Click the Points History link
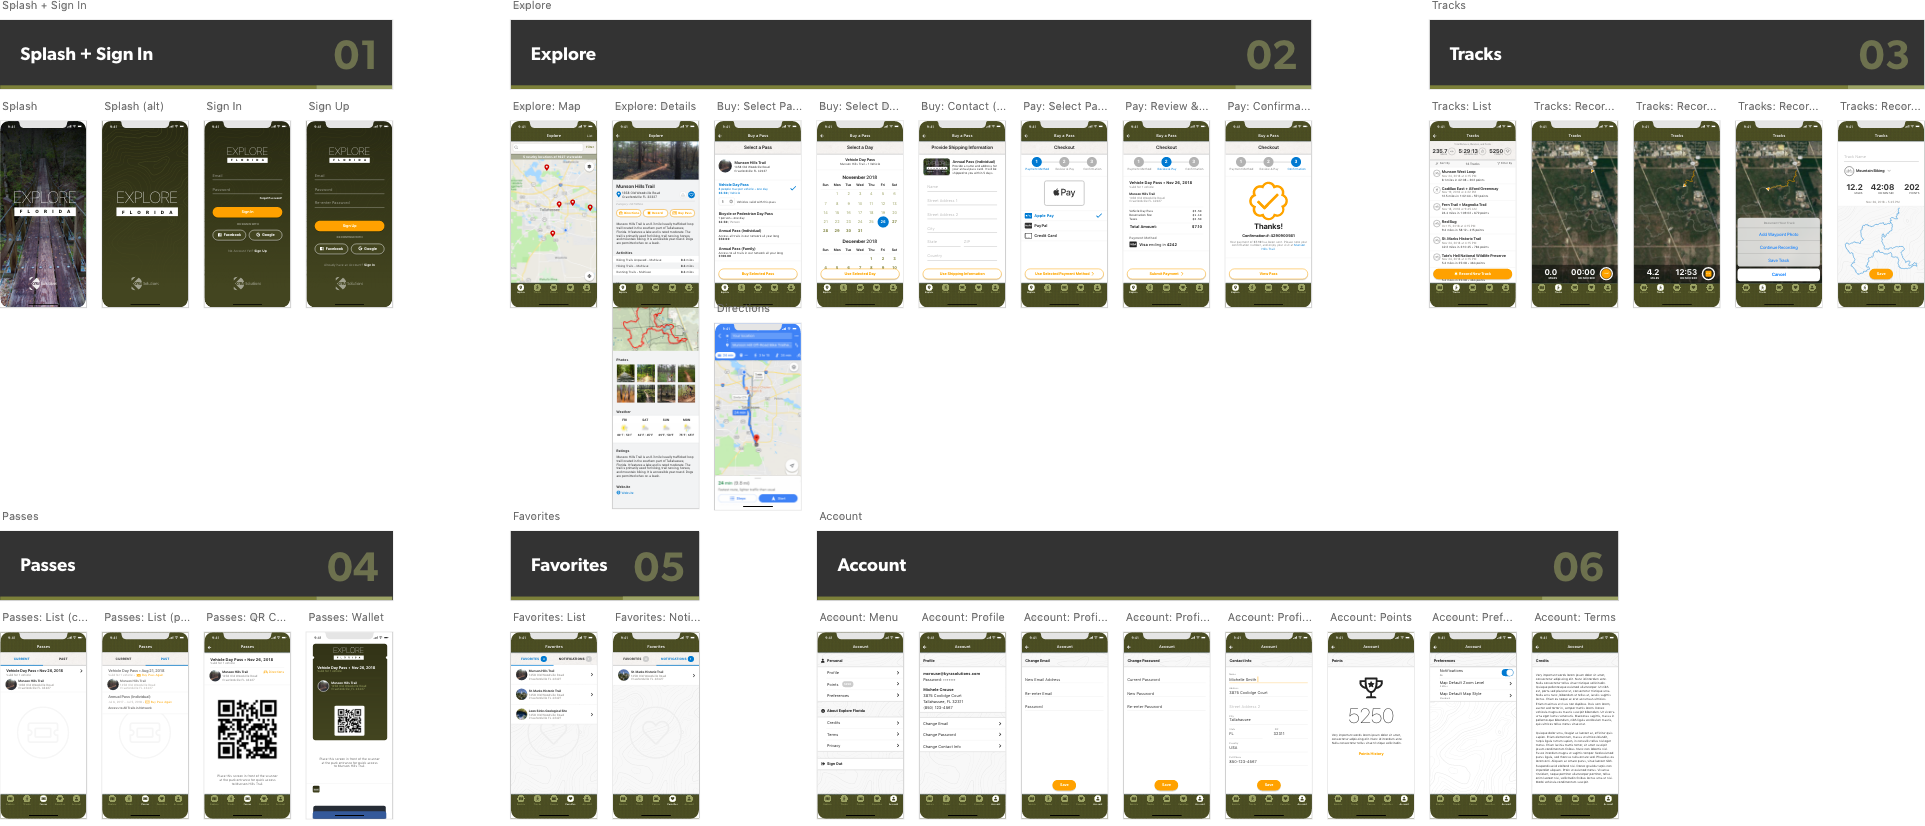1925x826 pixels. point(1370,753)
